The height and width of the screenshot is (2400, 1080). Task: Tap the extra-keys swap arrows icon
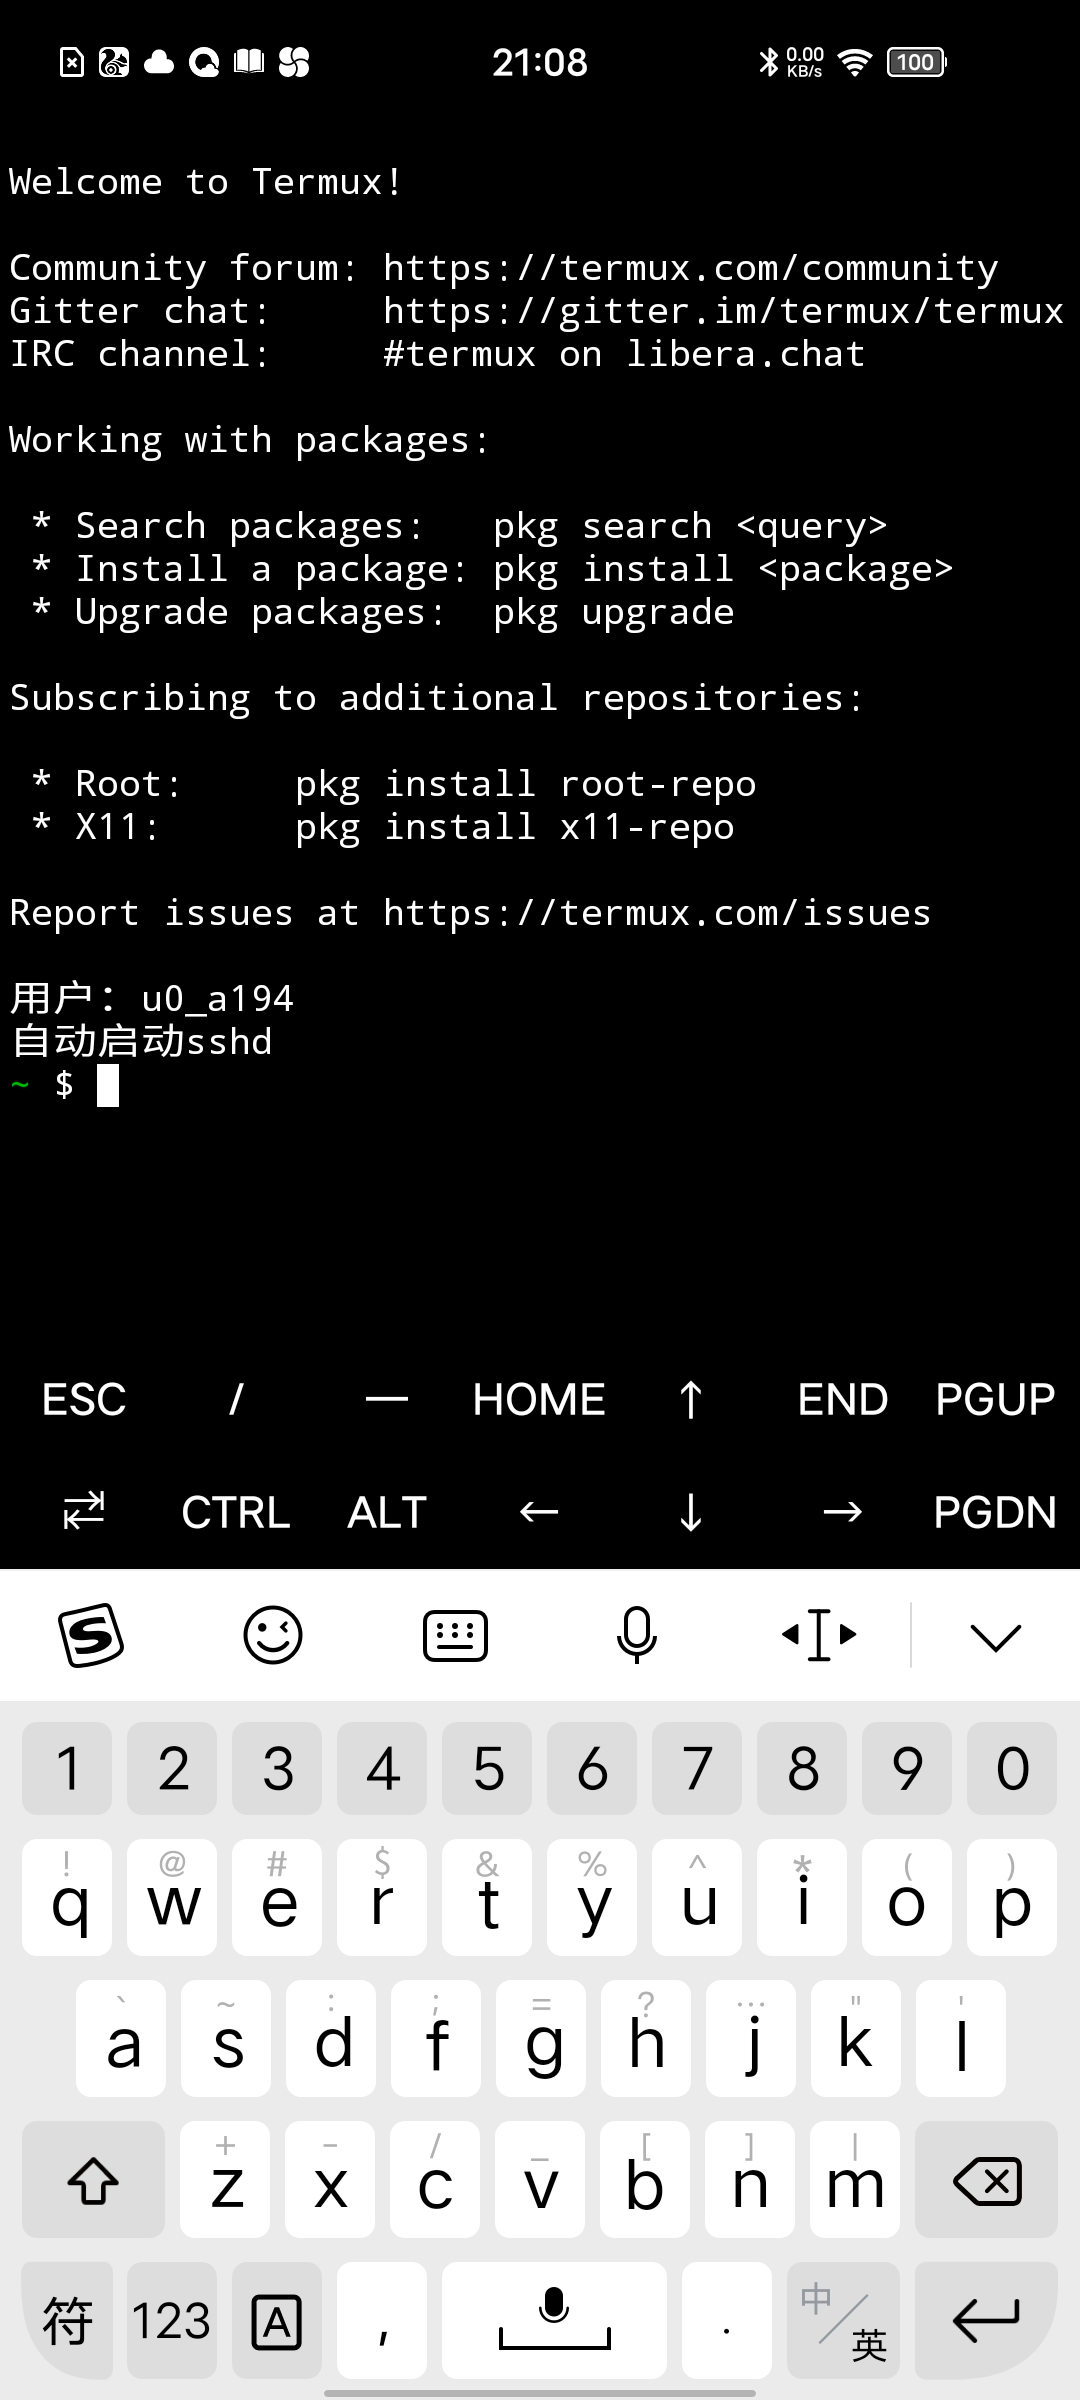pos(84,1511)
